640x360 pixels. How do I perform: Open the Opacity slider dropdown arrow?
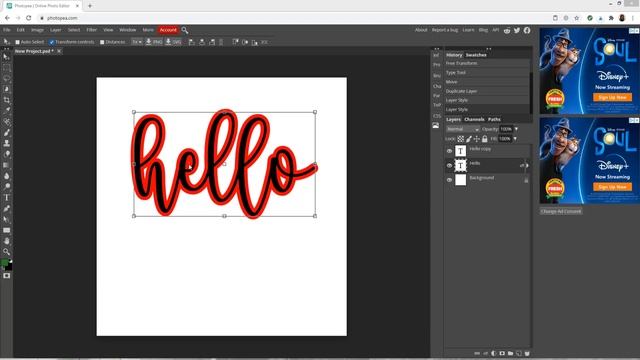coord(516,129)
